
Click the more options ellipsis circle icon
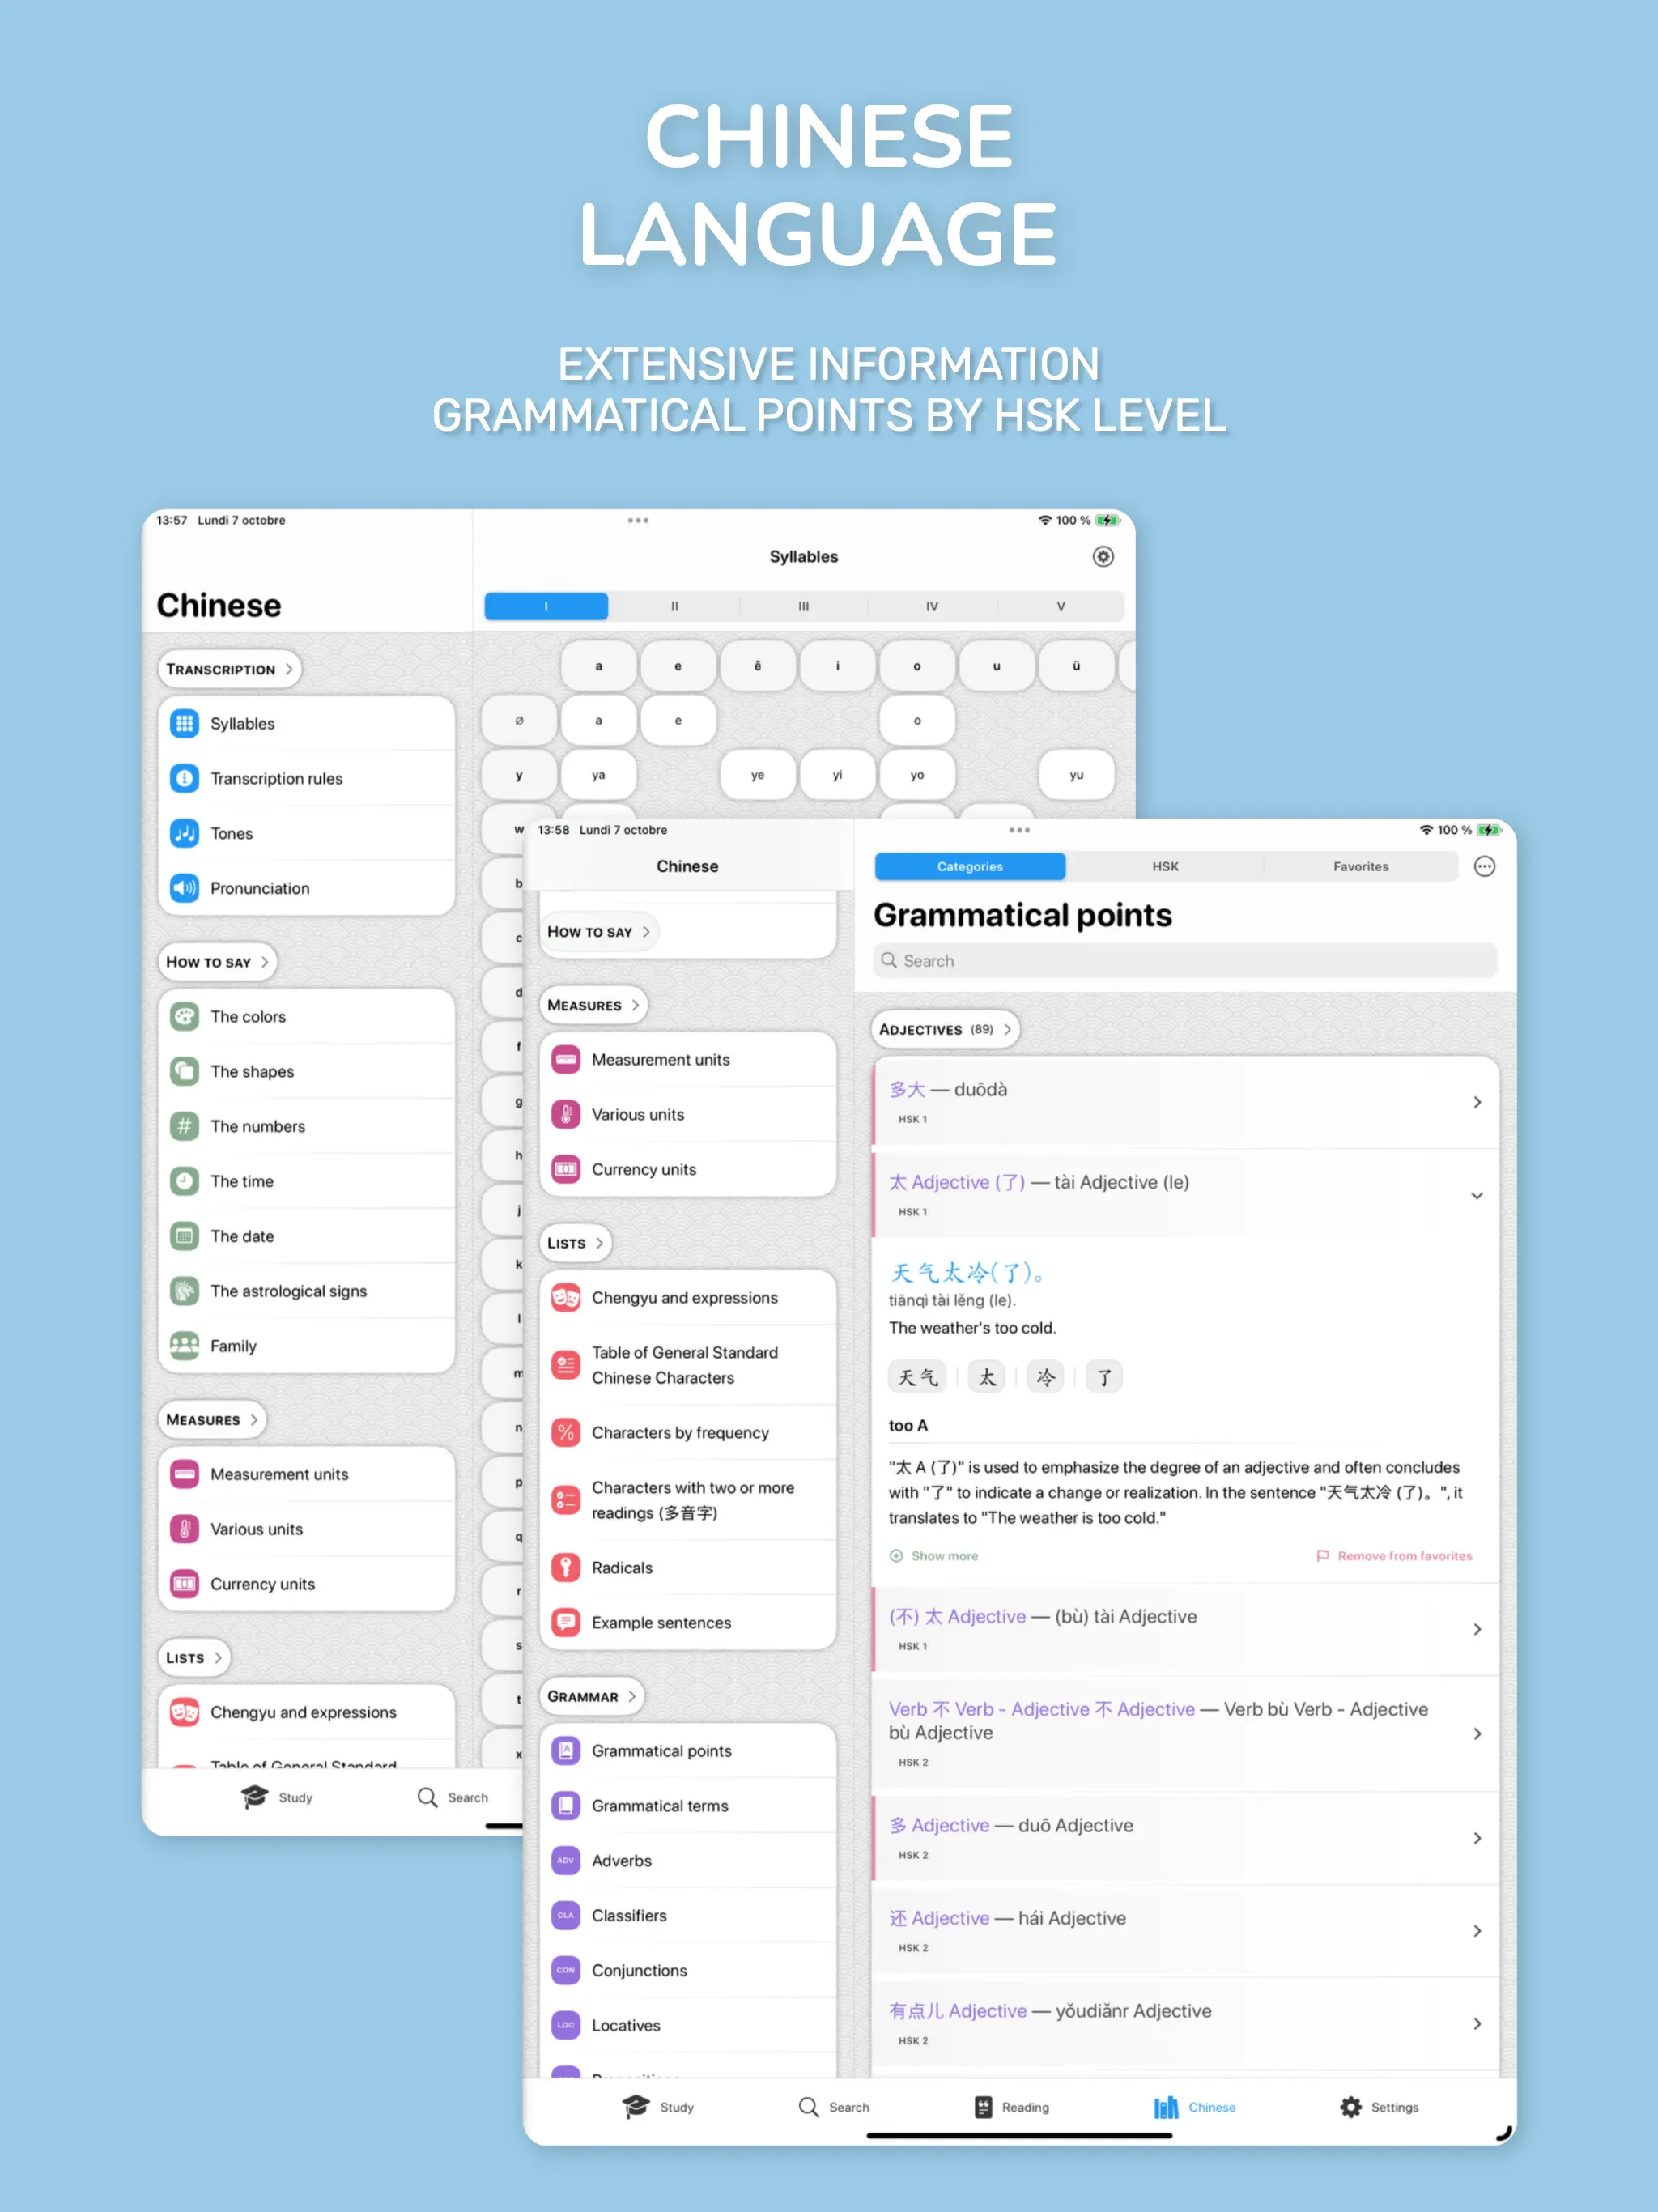click(1484, 866)
